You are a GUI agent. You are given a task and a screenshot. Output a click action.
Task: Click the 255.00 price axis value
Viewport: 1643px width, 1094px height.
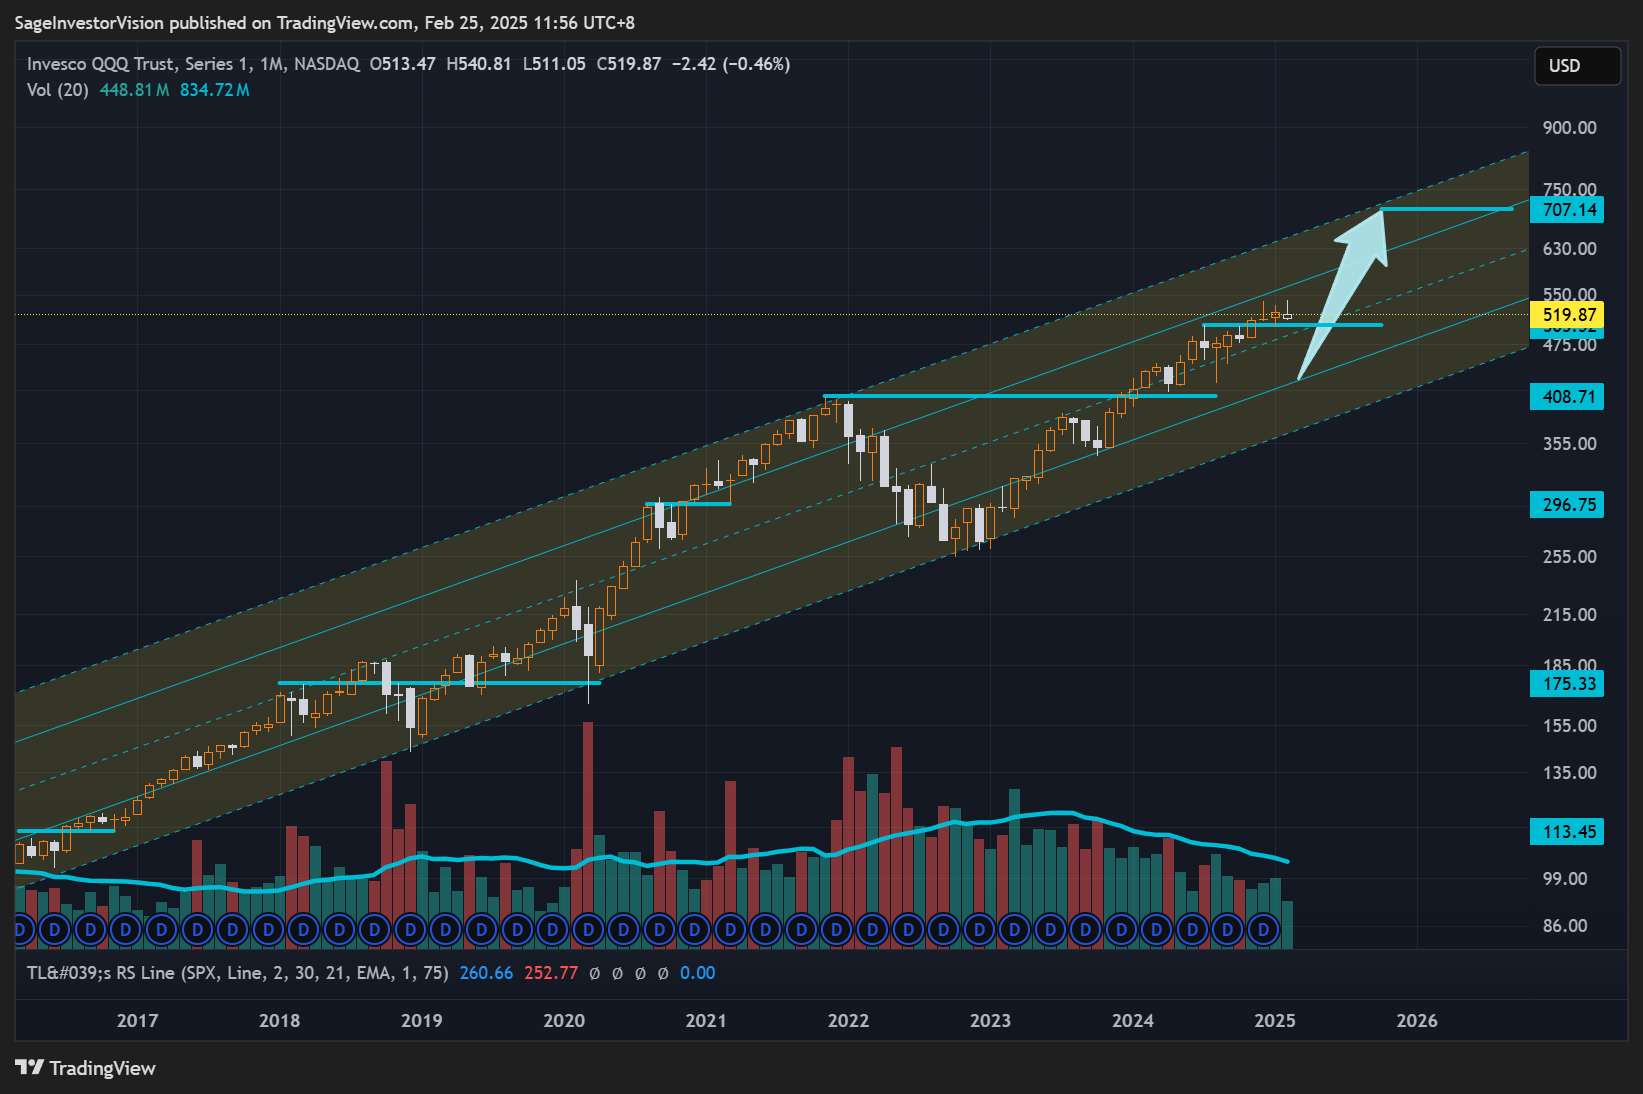click(1569, 557)
